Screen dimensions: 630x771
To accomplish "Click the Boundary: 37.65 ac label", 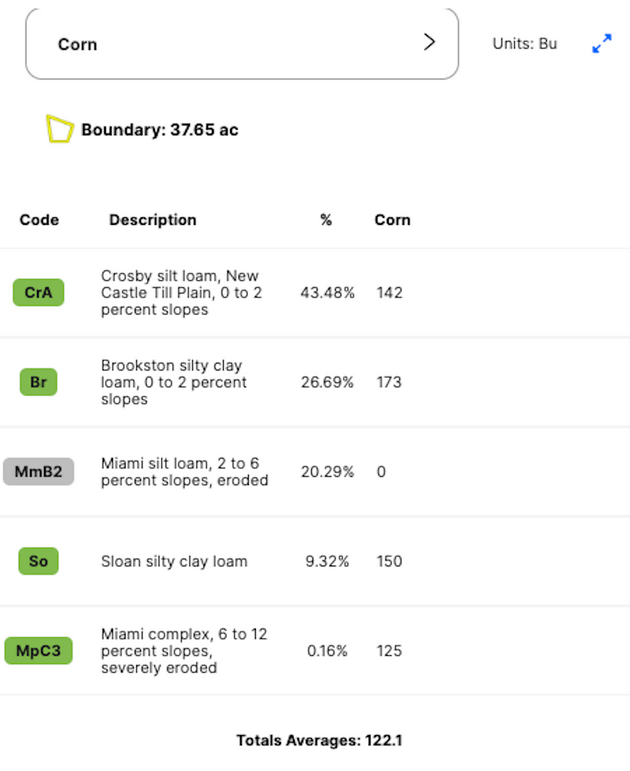I will pyautogui.click(x=160, y=130).
